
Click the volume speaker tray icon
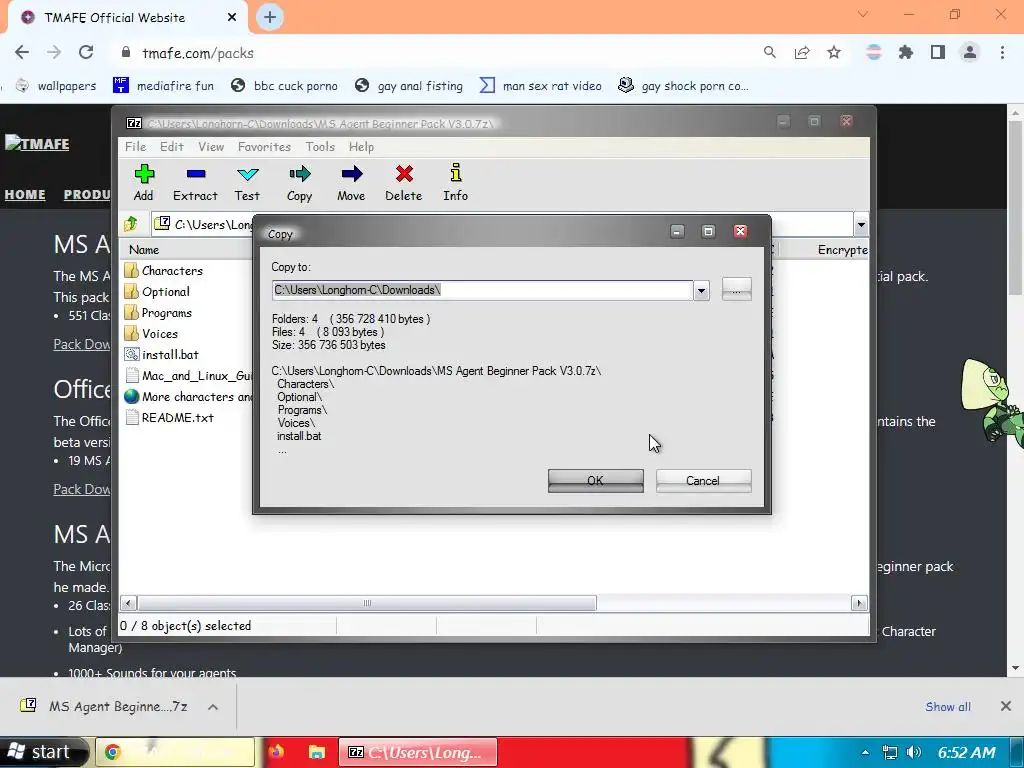914,752
